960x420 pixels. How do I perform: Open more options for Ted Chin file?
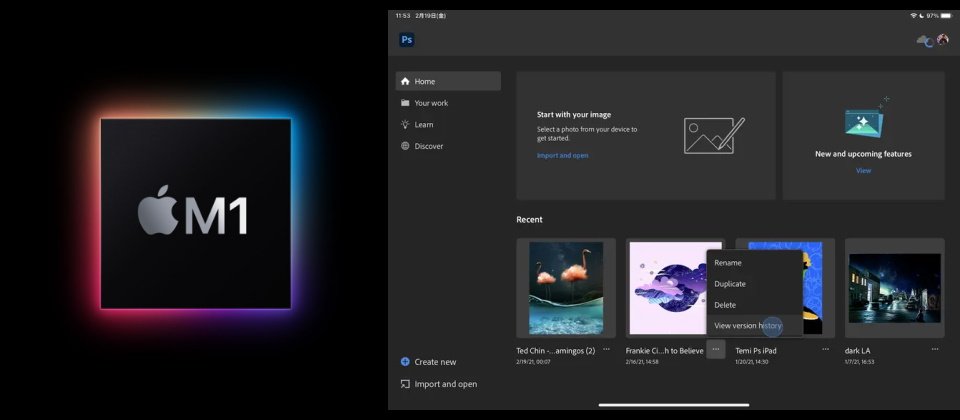606,349
